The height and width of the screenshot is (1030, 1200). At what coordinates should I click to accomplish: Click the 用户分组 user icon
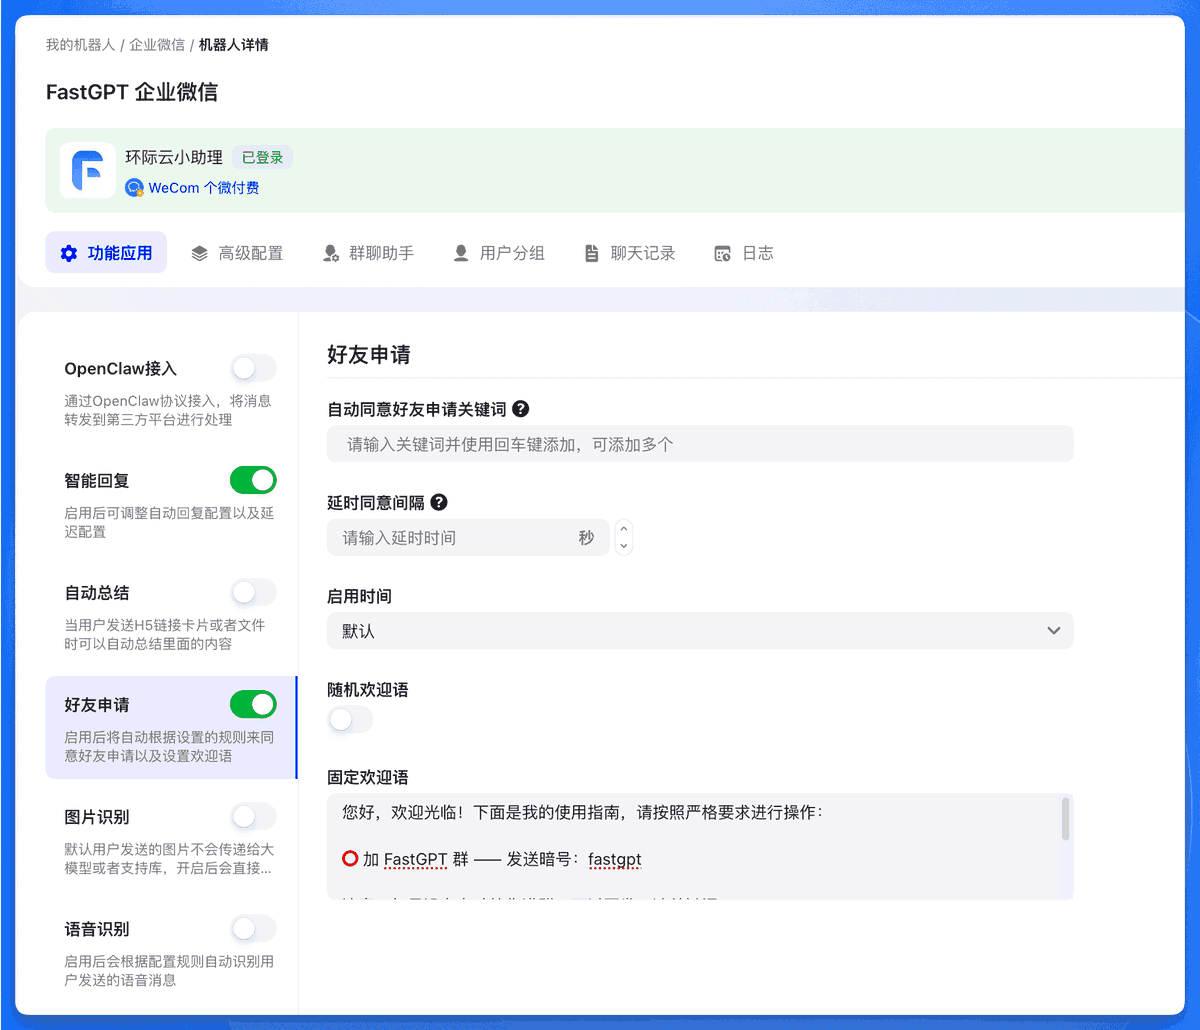[461, 253]
